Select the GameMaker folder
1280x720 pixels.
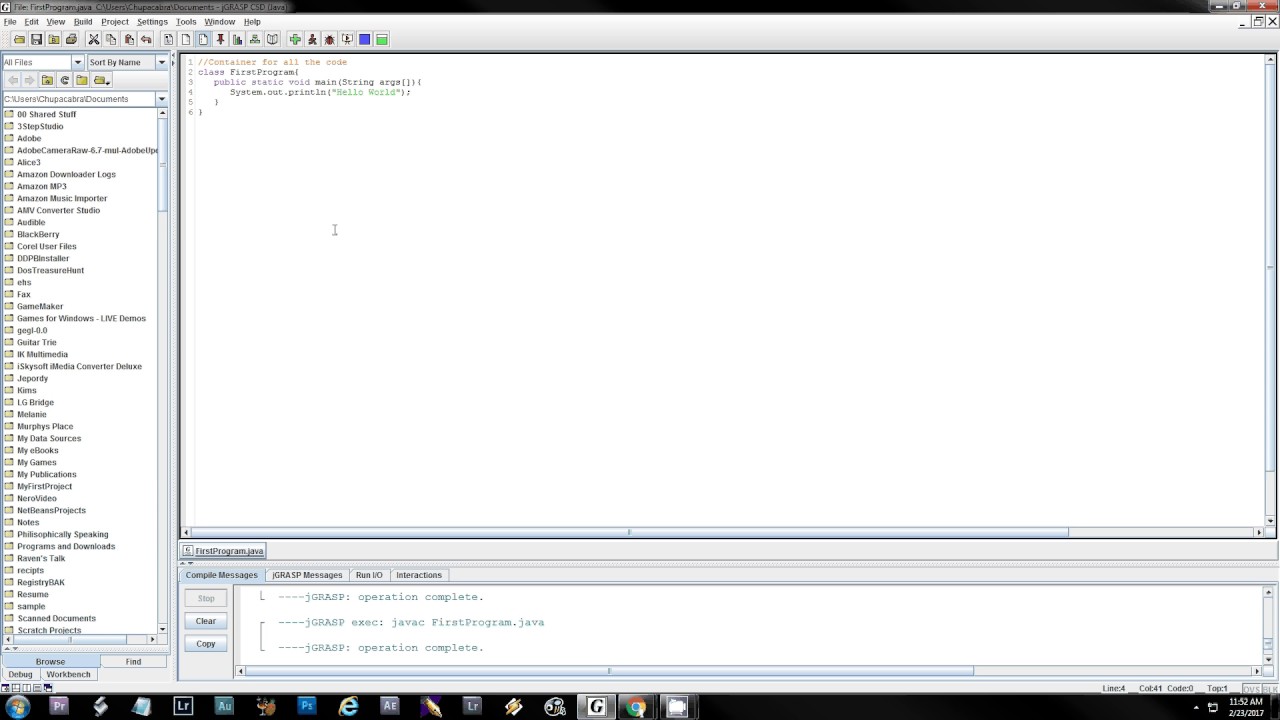click(39, 306)
